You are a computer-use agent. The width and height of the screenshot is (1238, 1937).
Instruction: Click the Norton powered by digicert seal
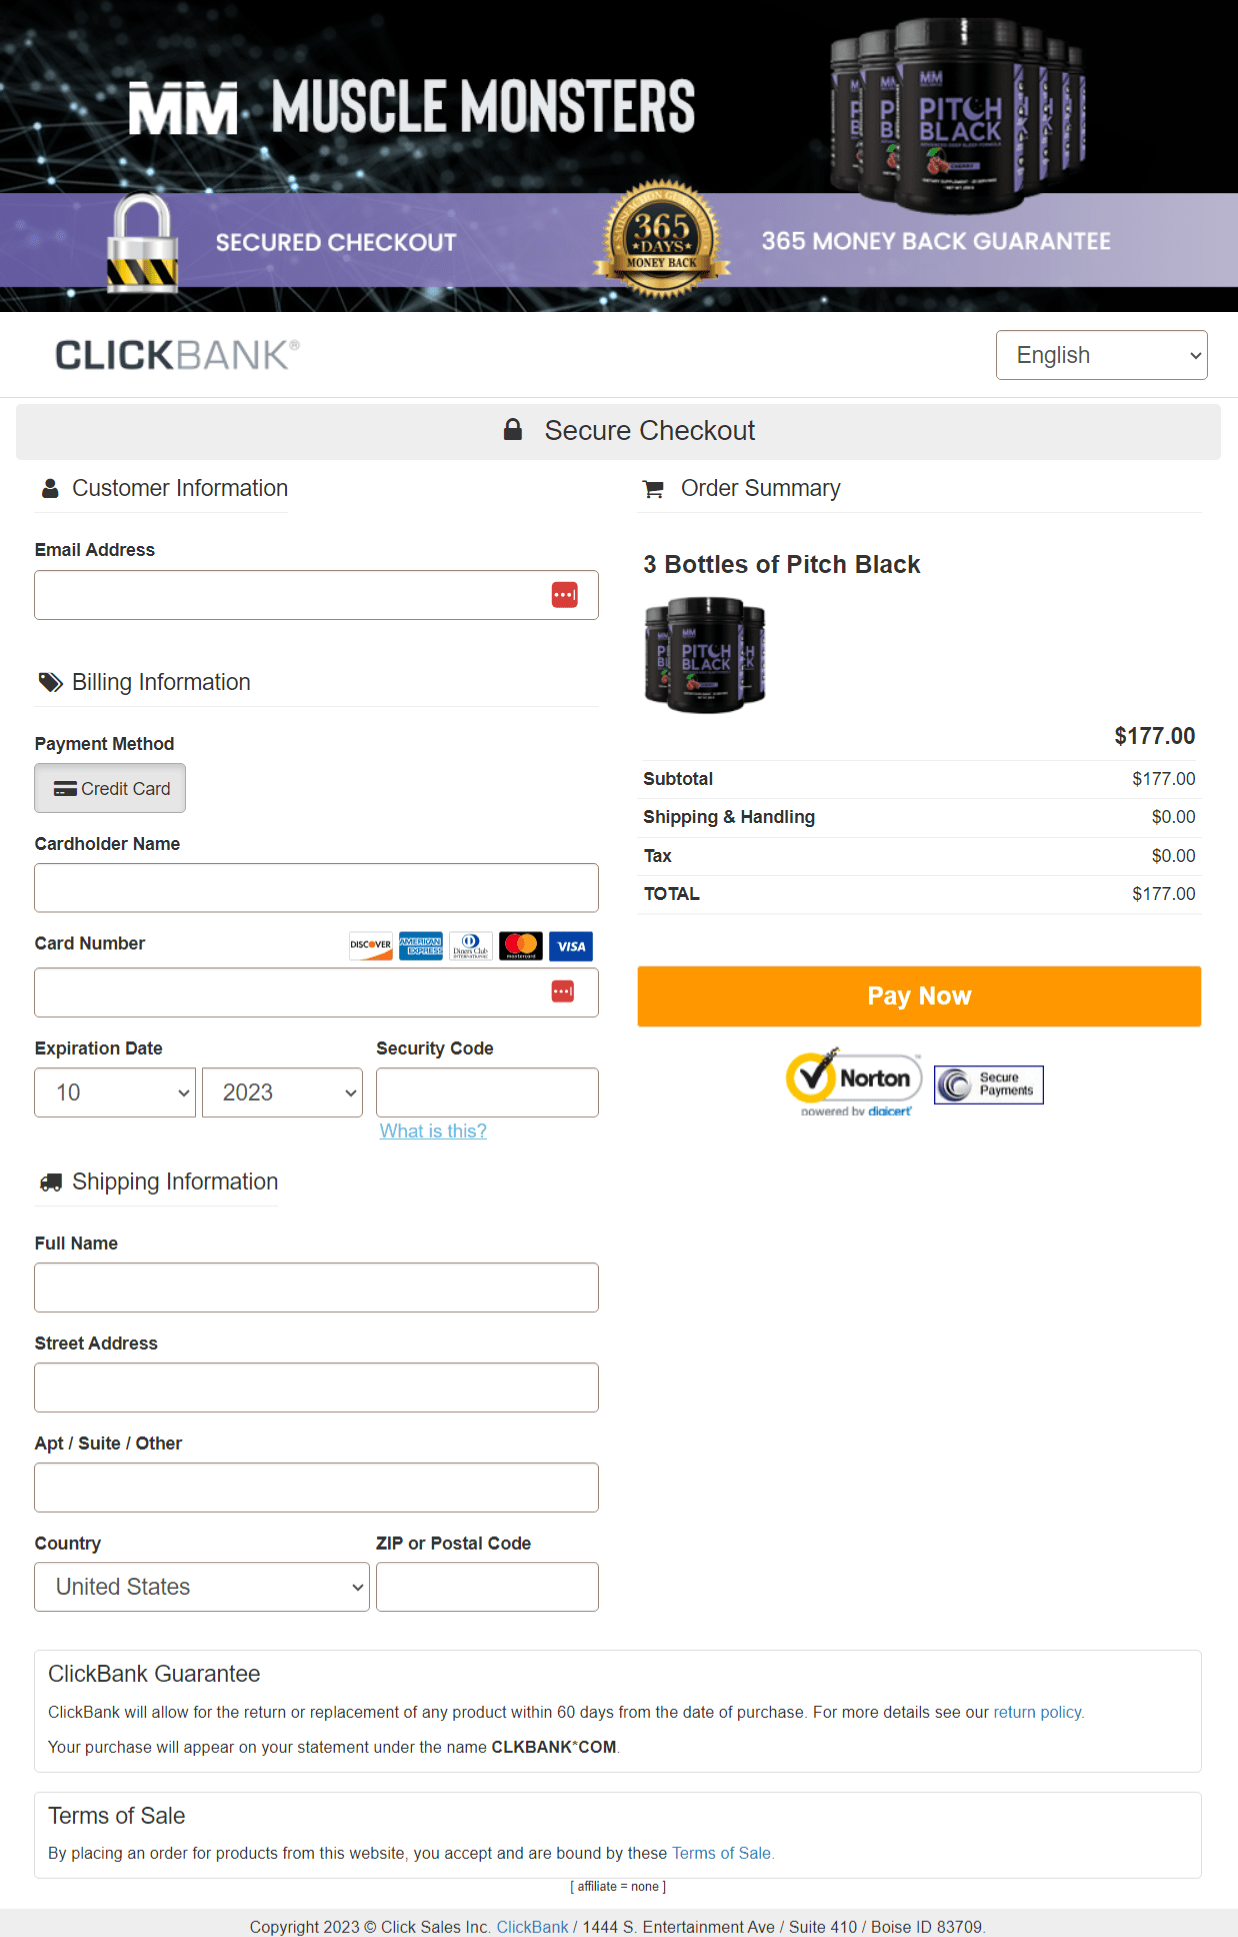(x=853, y=1080)
